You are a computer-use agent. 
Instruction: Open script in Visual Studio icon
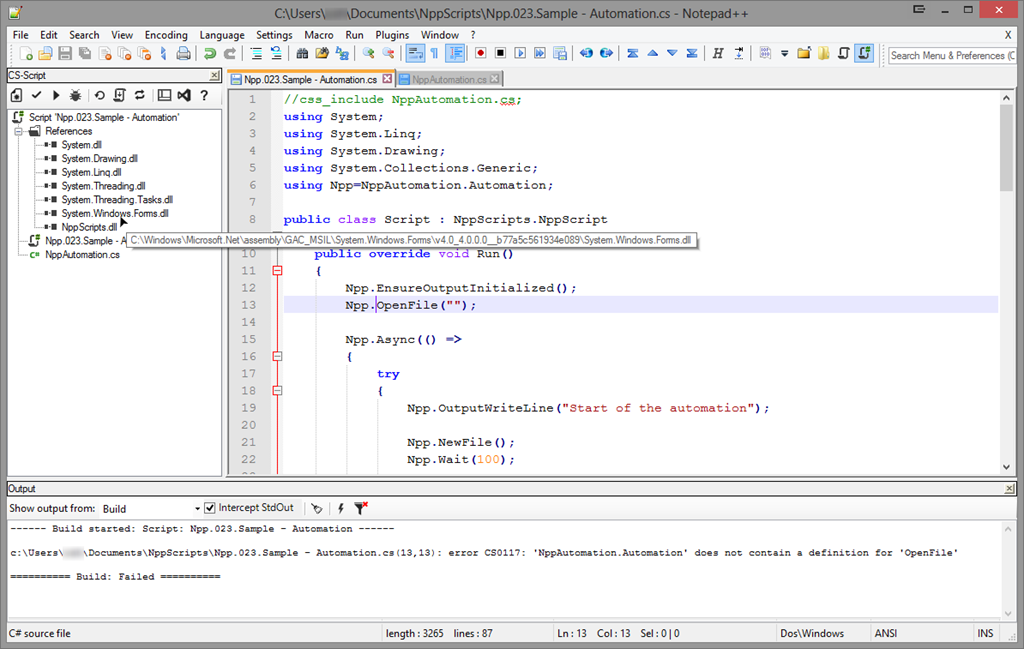184,95
